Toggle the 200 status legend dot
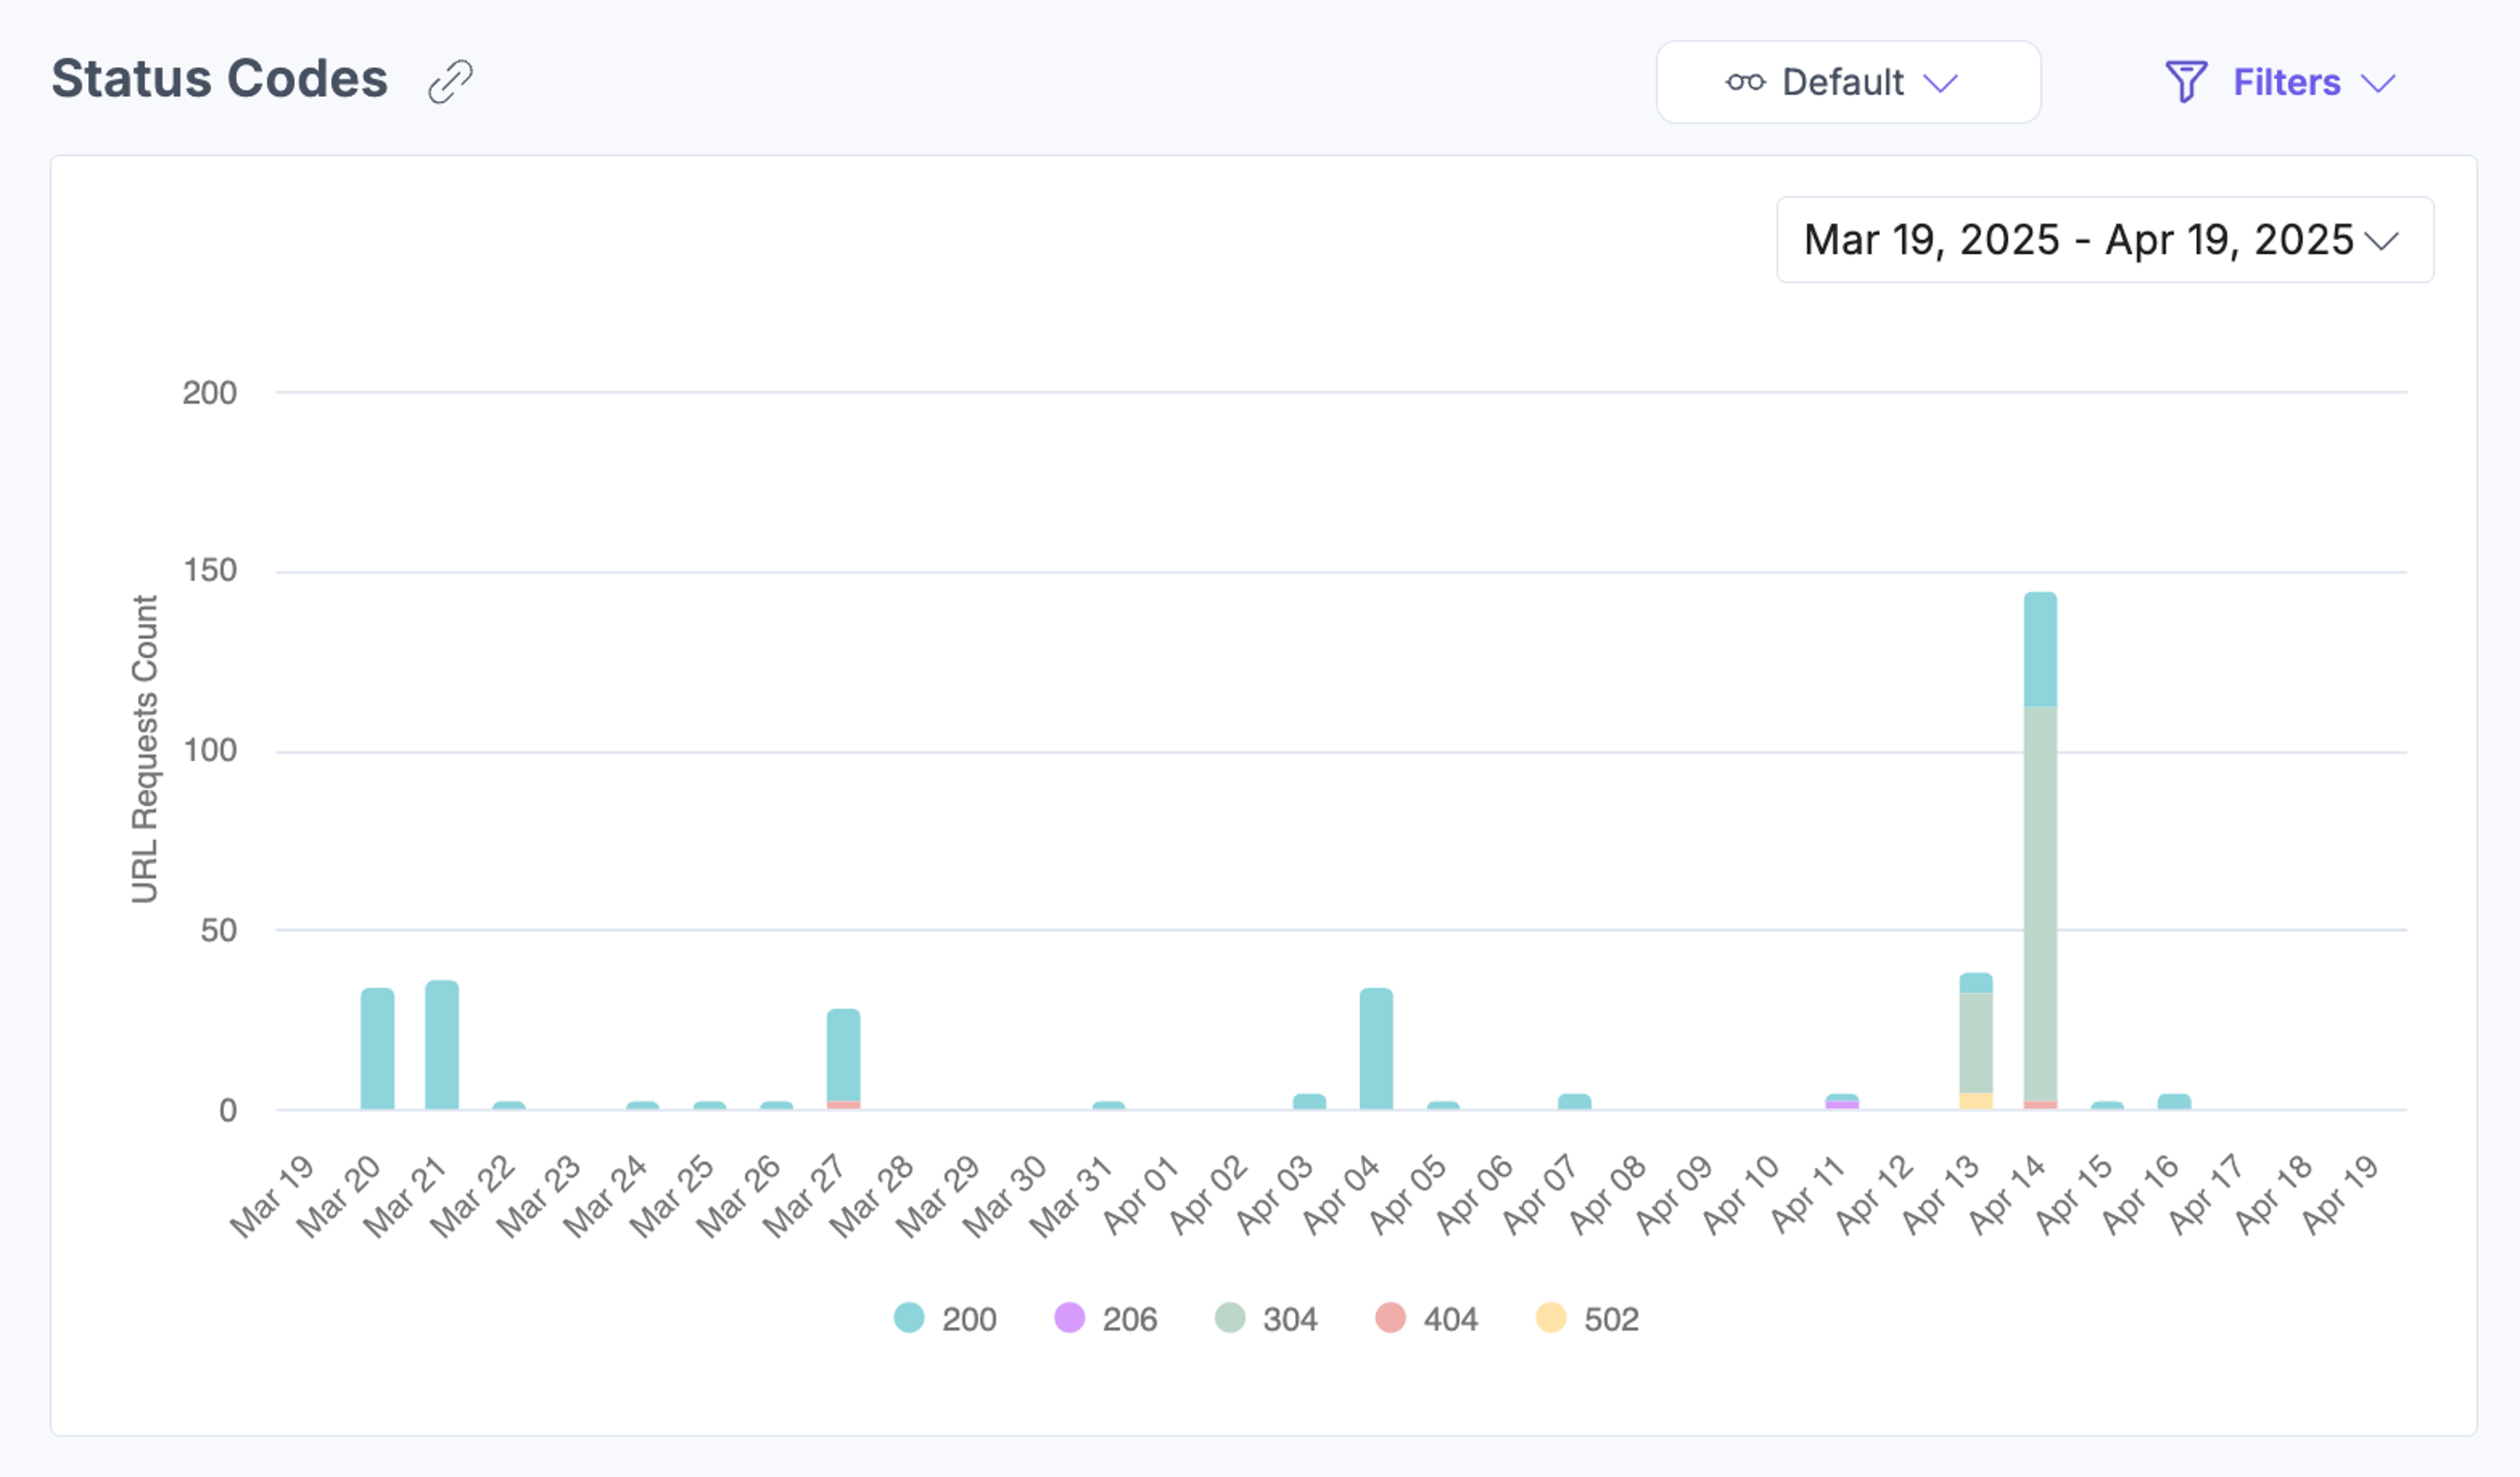 (x=909, y=1317)
